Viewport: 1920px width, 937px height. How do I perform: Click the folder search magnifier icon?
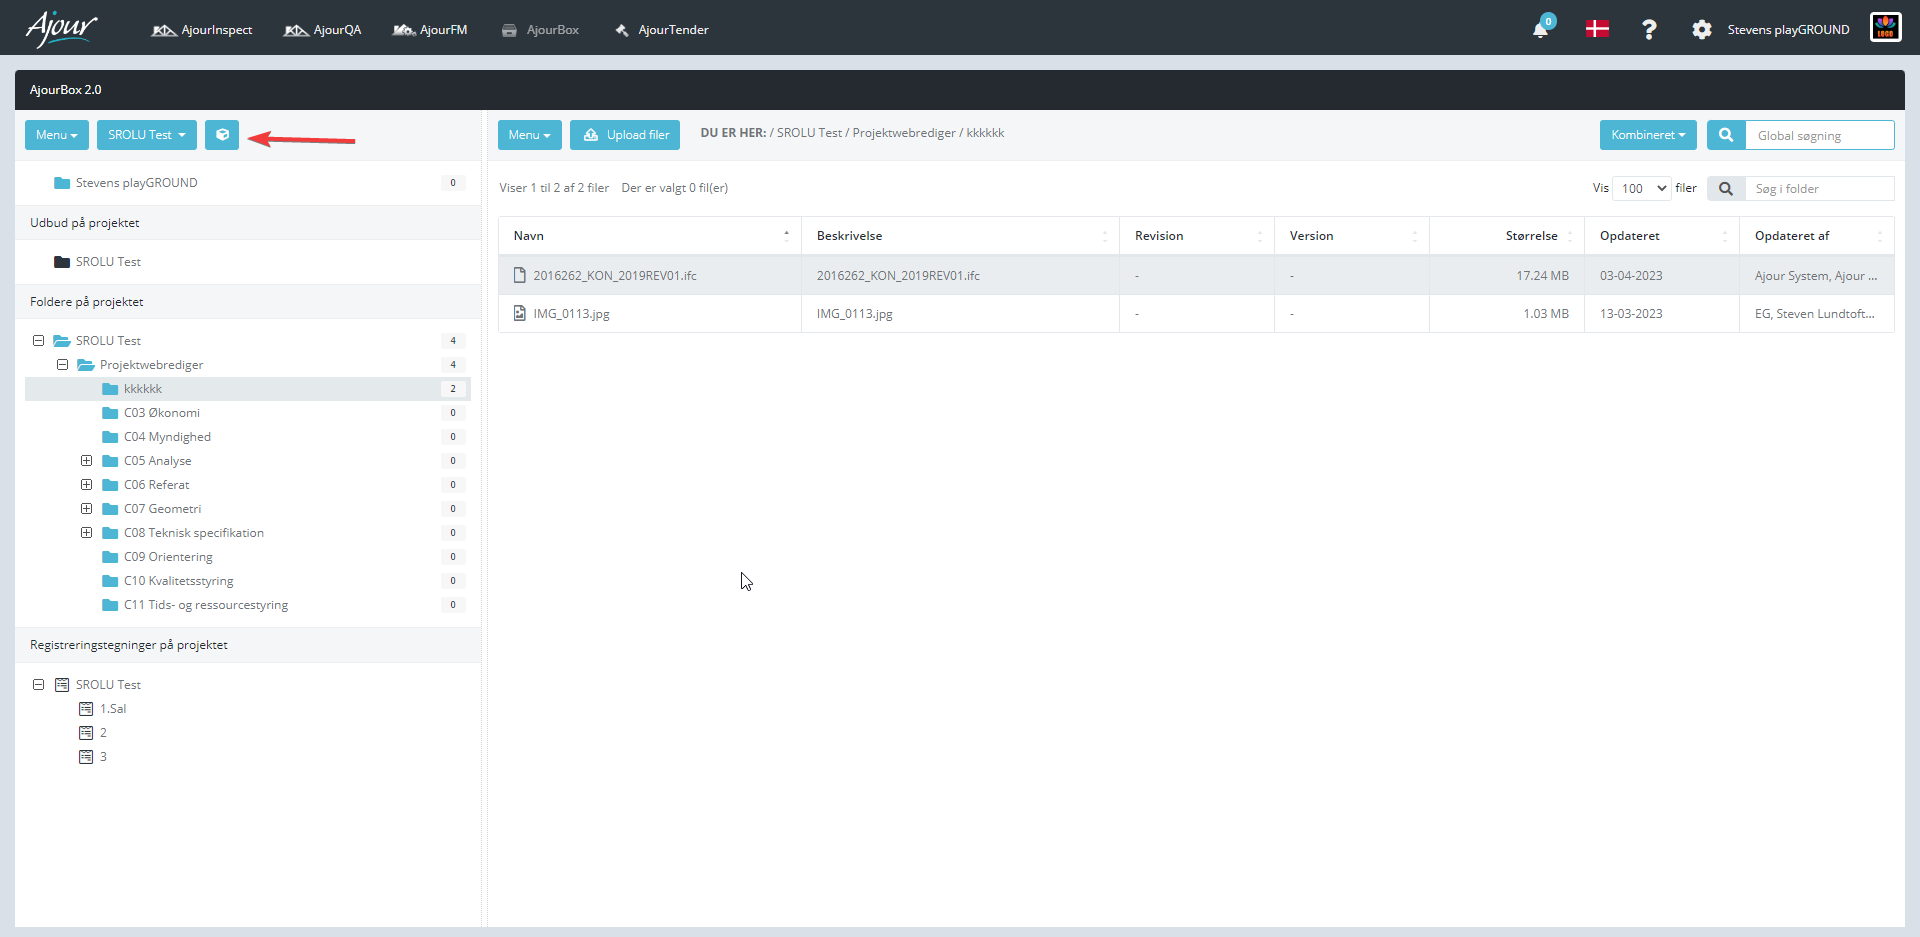tap(1726, 188)
